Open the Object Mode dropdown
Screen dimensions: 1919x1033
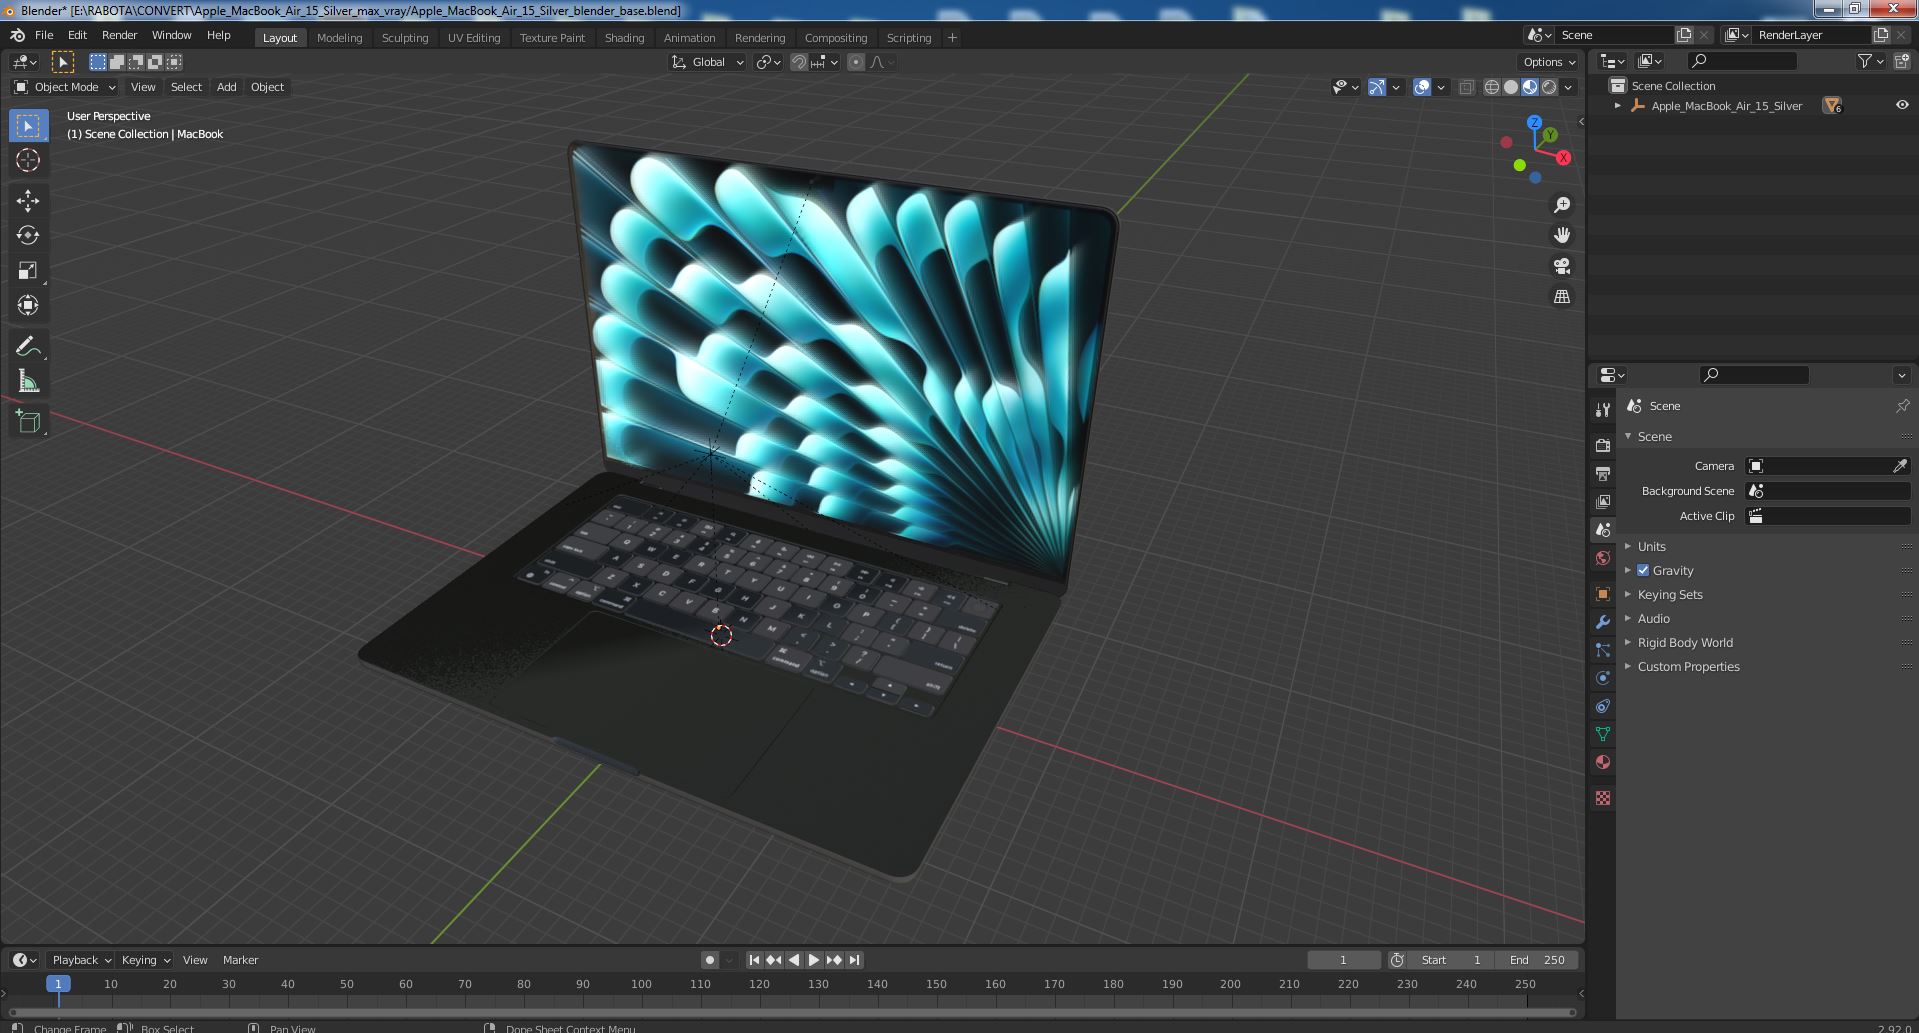point(65,87)
